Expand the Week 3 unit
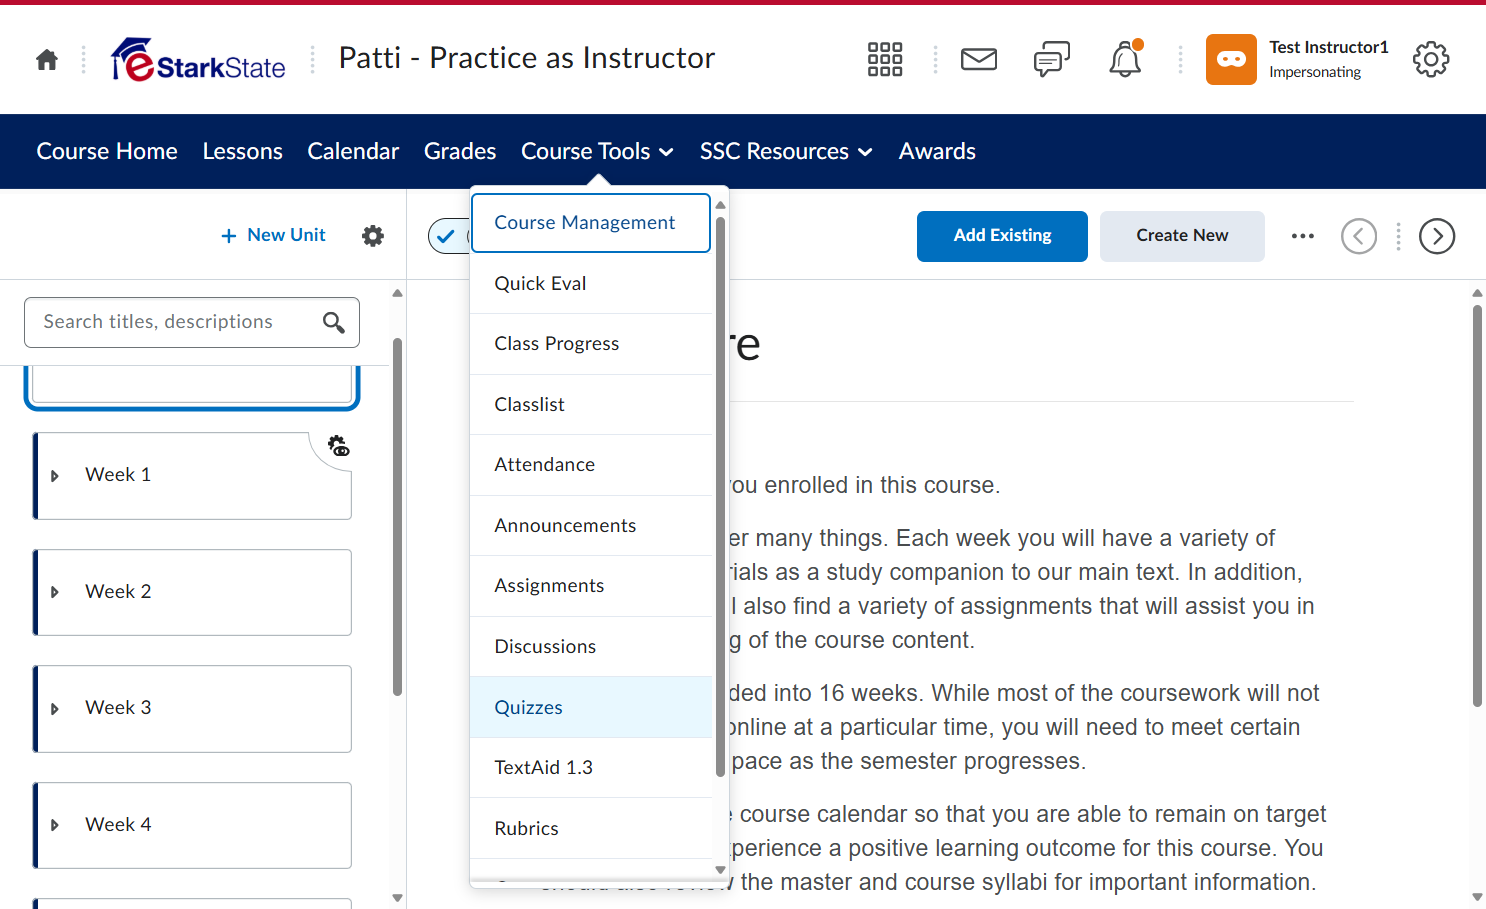 pyautogui.click(x=55, y=709)
